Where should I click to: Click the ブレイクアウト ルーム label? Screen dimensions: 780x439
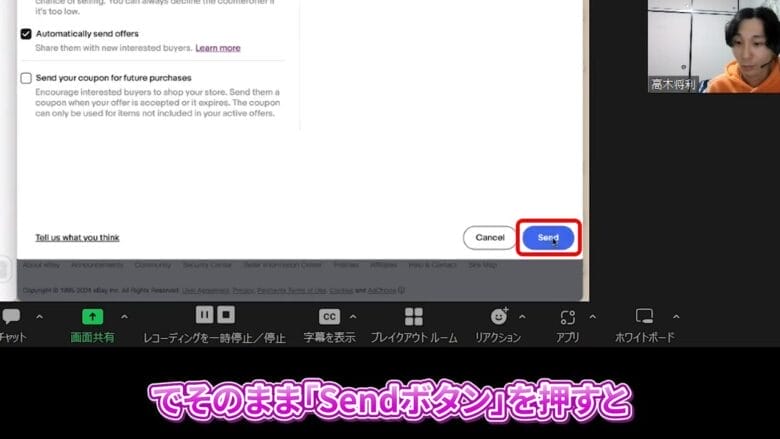click(414, 338)
